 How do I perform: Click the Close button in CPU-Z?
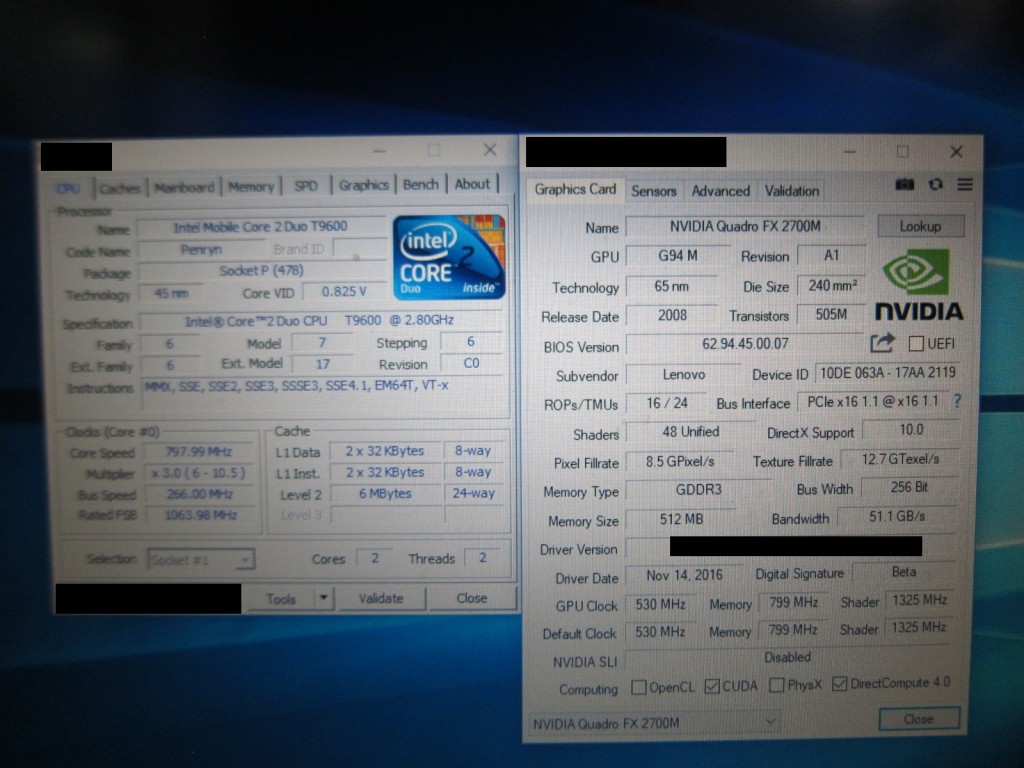tap(472, 598)
